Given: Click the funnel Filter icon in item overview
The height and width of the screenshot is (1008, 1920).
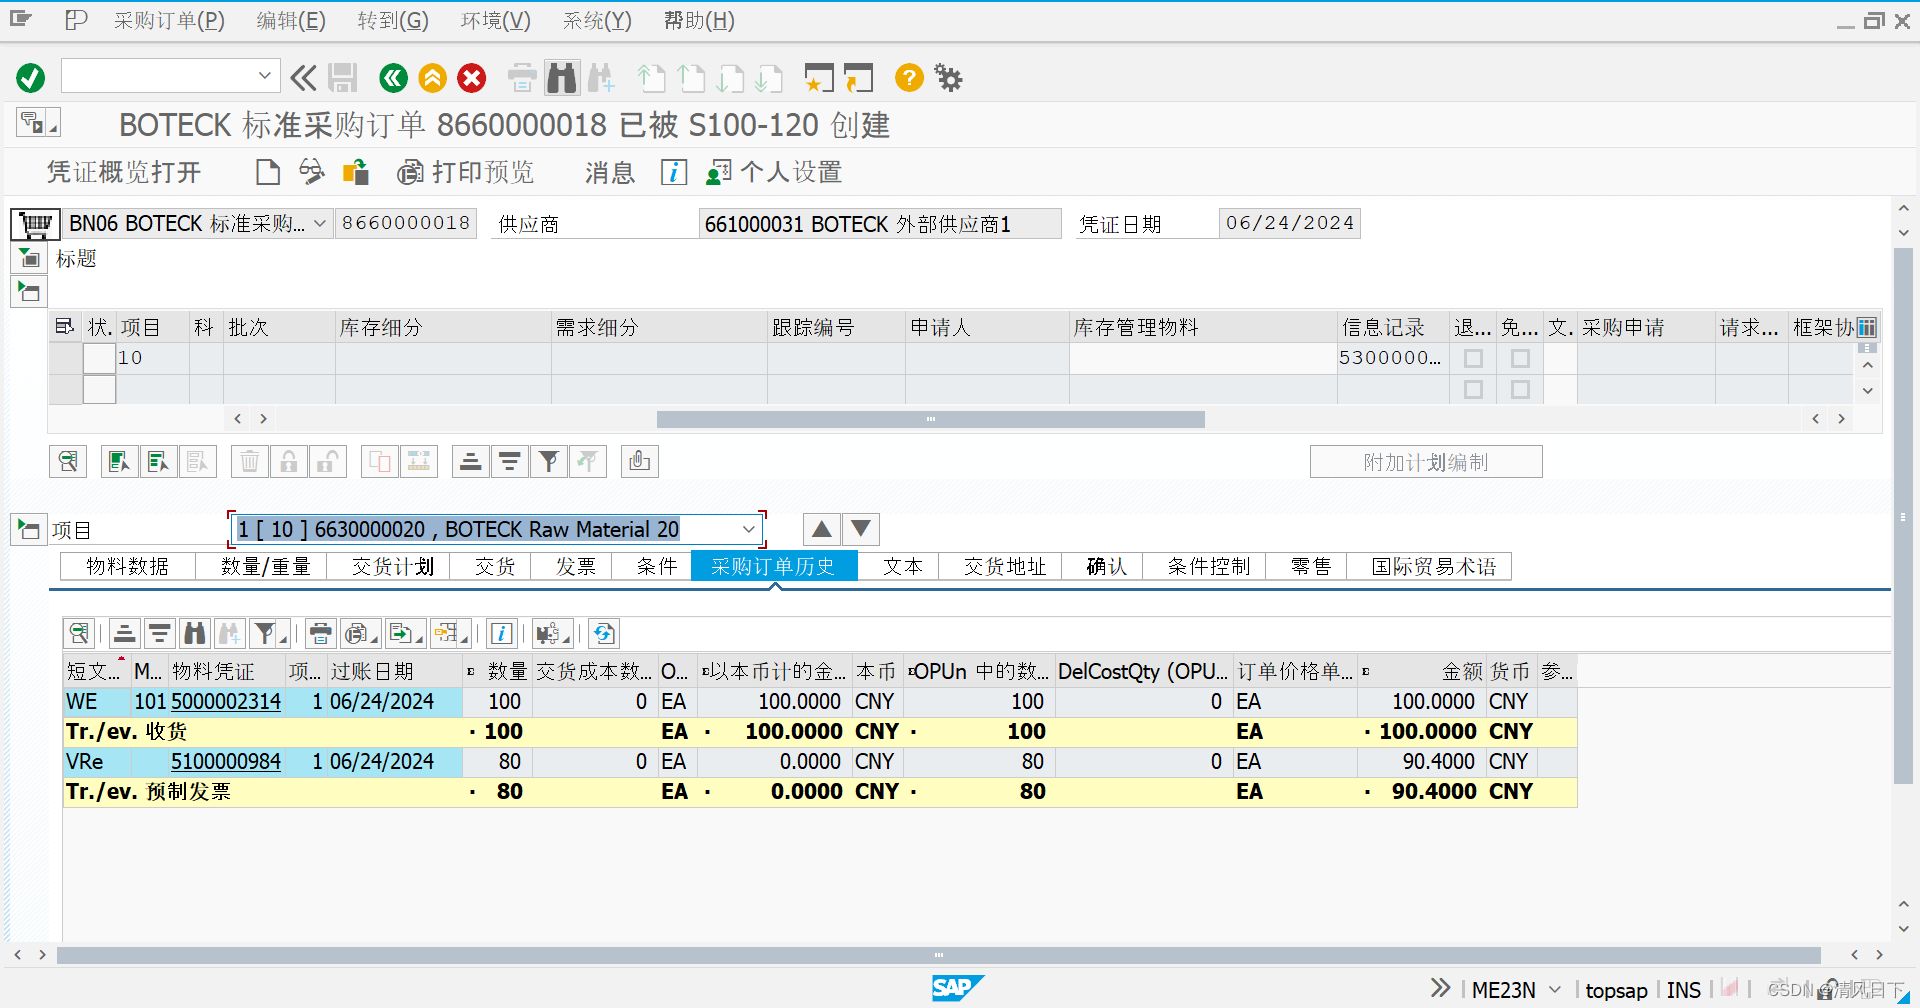Looking at the screenshot, I should pyautogui.click(x=548, y=461).
